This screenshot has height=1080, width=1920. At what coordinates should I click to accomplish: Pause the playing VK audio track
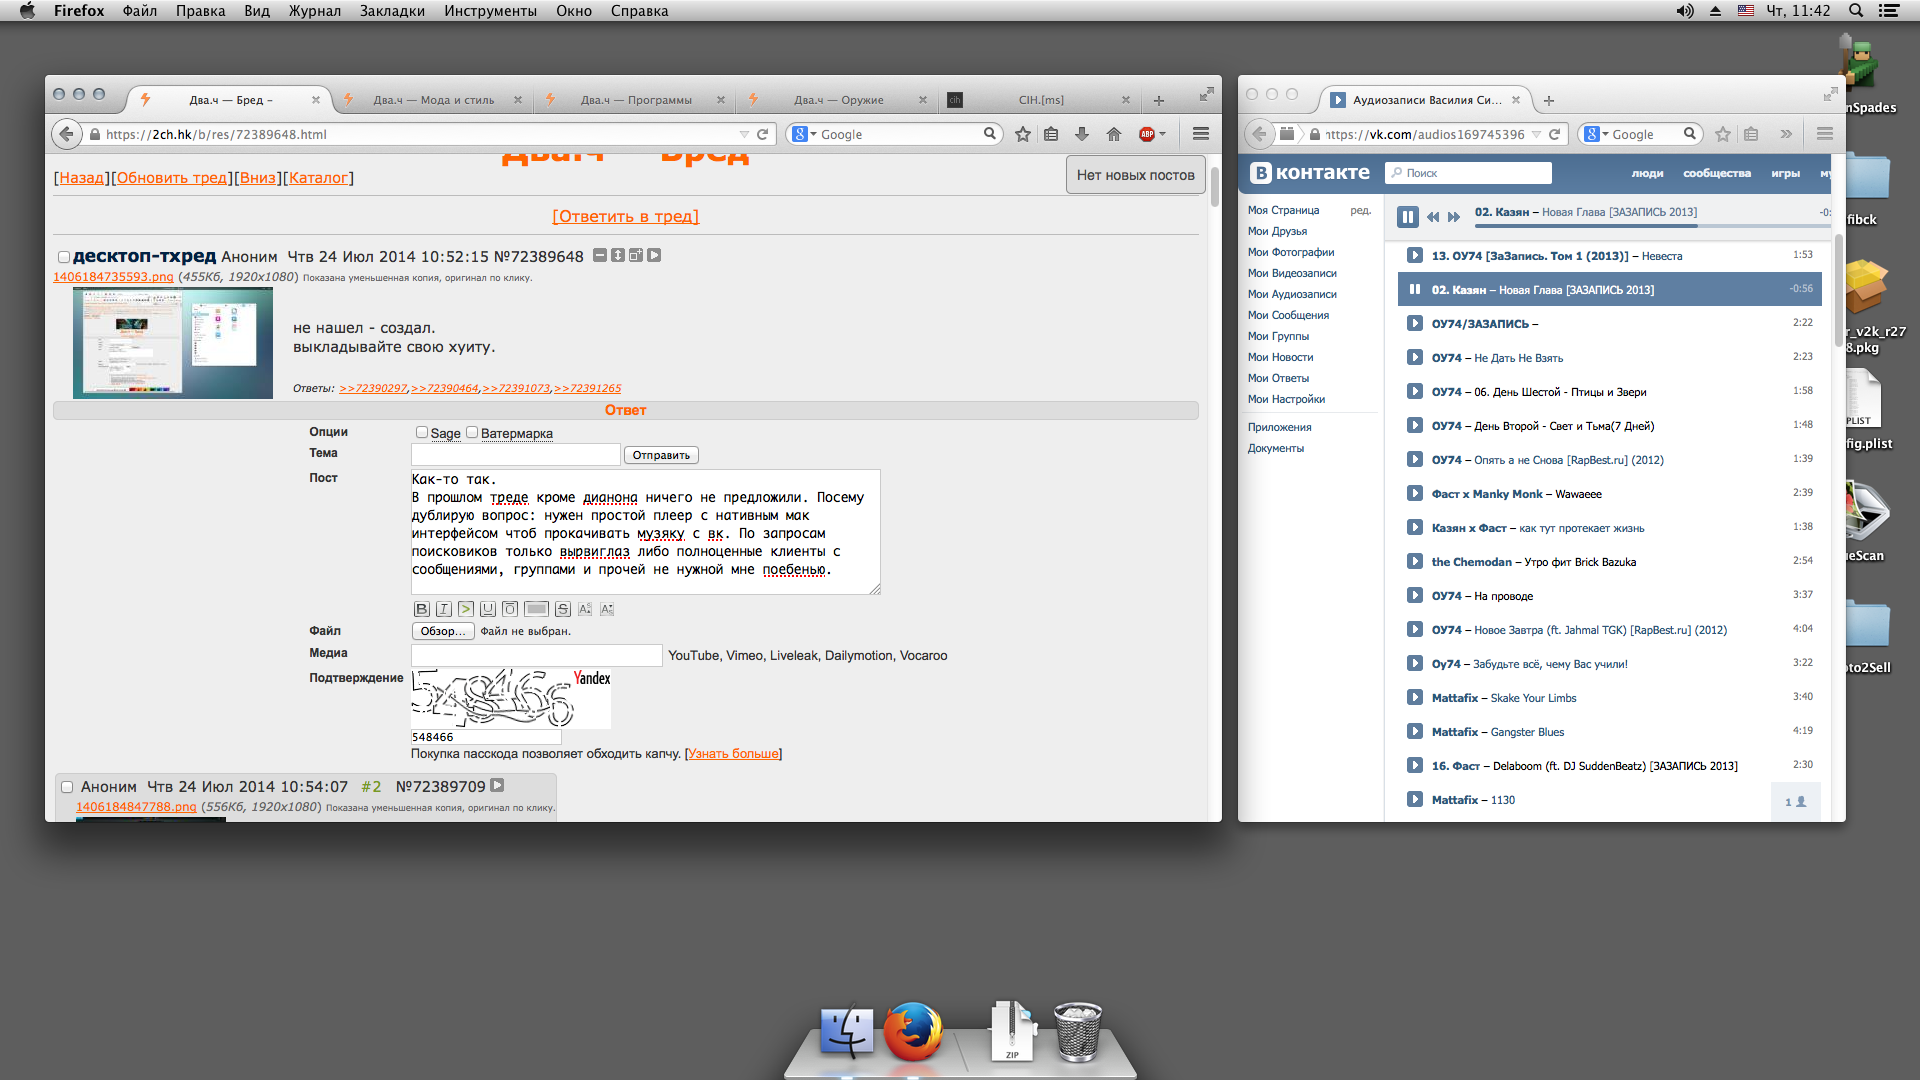(1408, 216)
